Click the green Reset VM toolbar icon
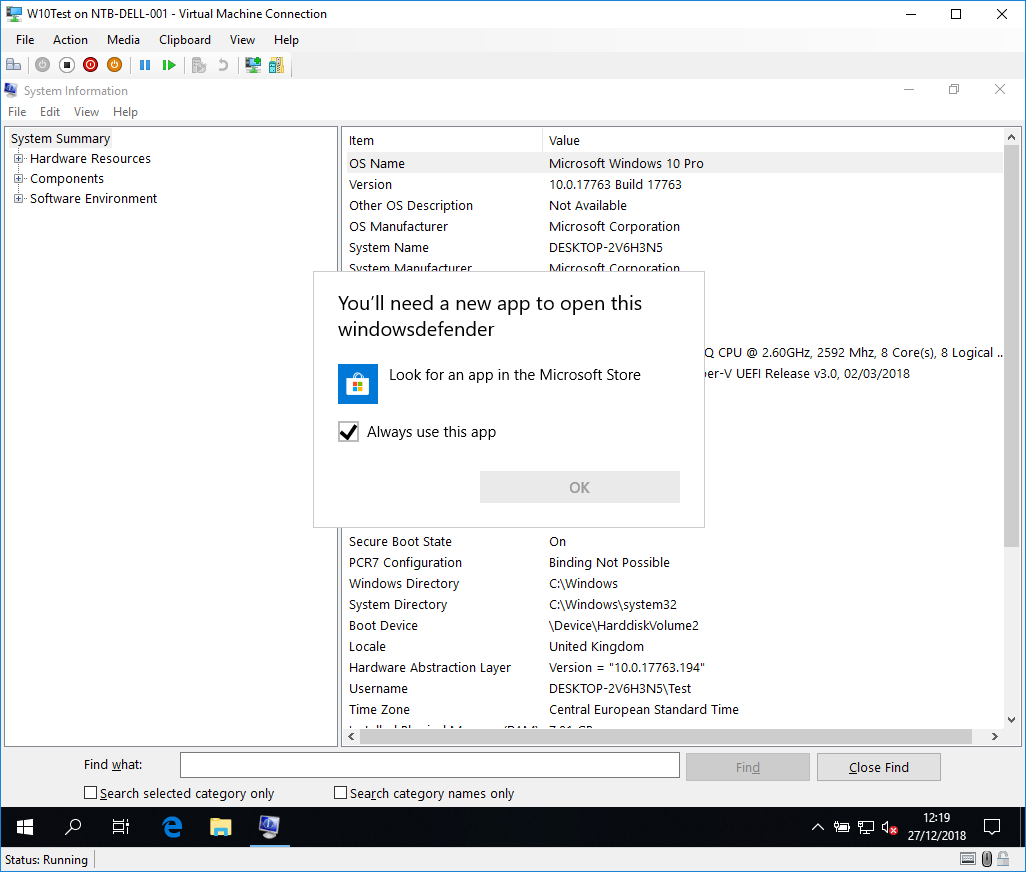This screenshot has width=1026, height=872. (169, 65)
